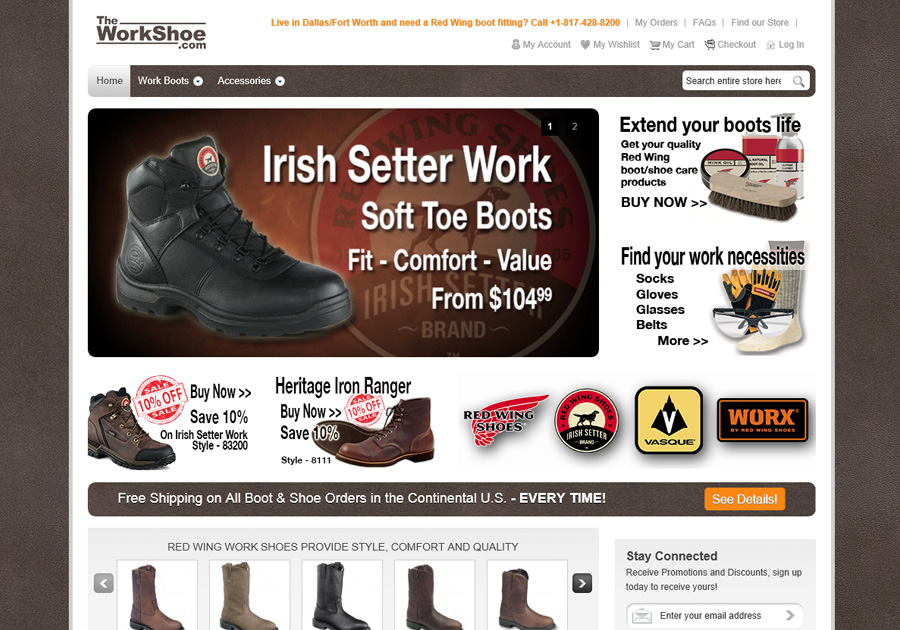Click the search magnifier icon
The image size is (900, 630).
[798, 81]
